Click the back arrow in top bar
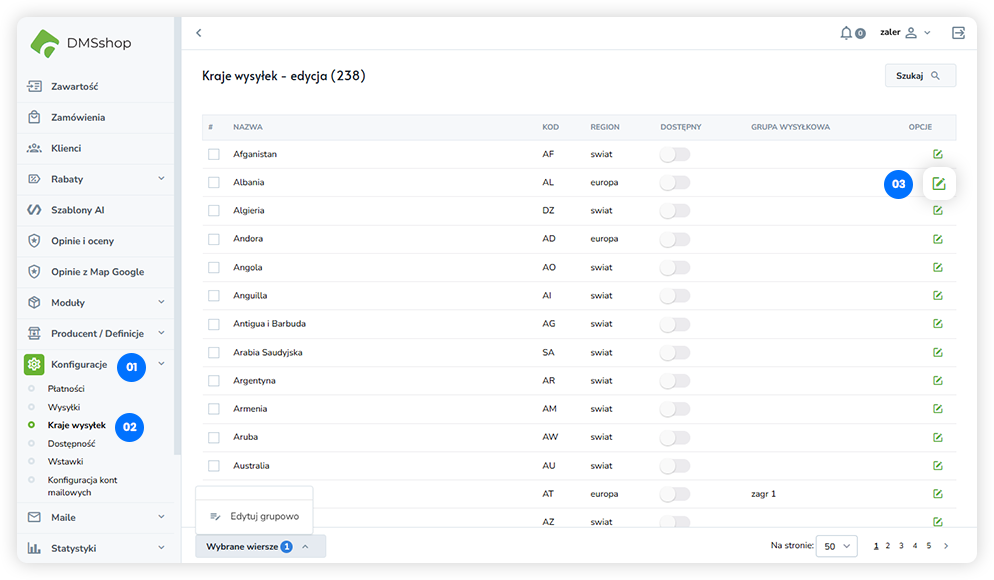The height and width of the screenshot is (580, 994). (199, 33)
